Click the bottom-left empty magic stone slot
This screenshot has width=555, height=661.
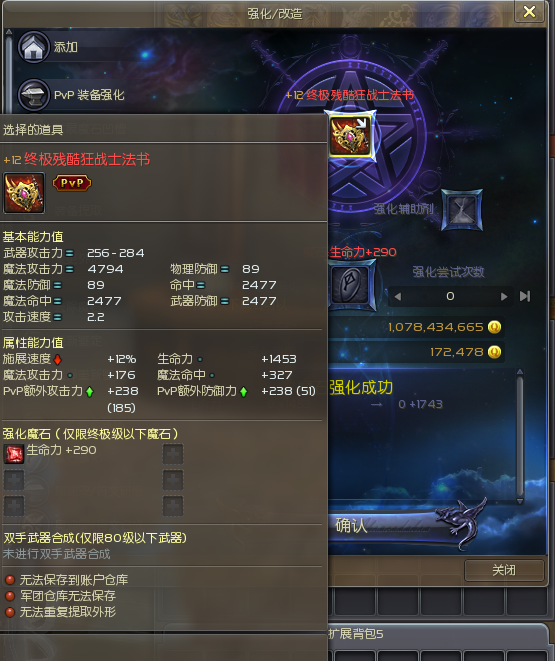click(14, 506)
